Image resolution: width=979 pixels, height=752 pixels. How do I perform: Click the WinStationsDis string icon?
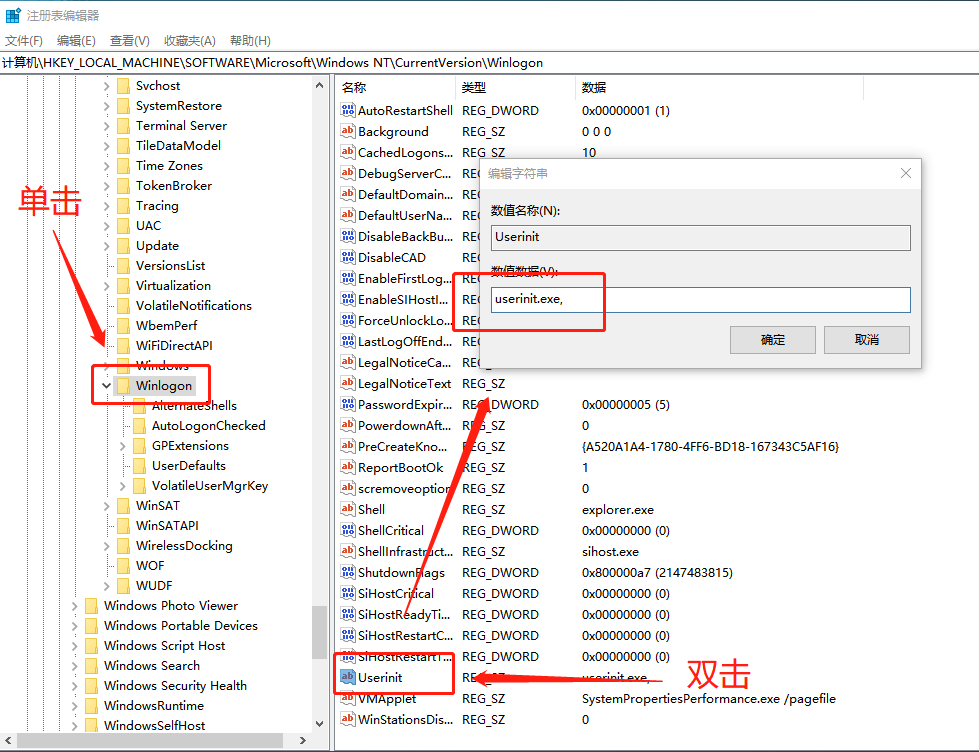[x=348, y=720]
